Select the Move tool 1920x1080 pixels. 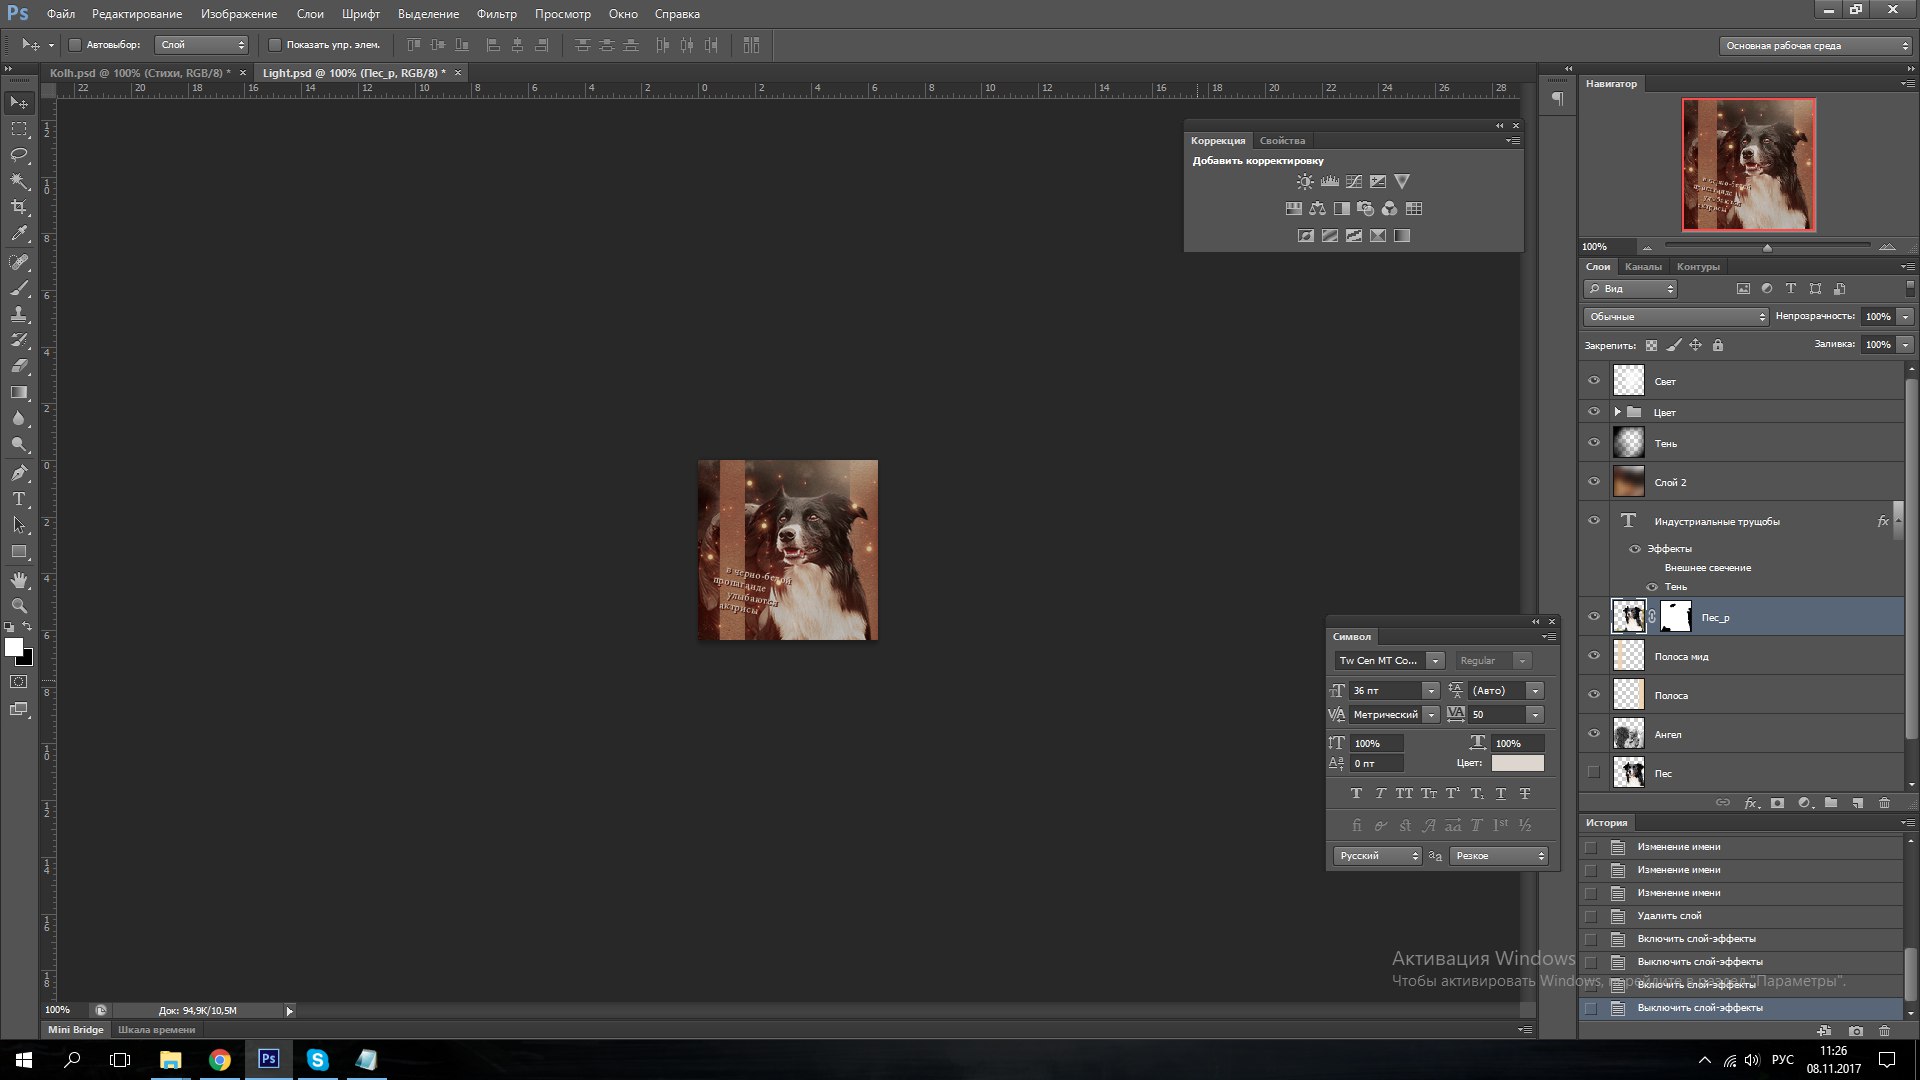(x=19, y=103)
